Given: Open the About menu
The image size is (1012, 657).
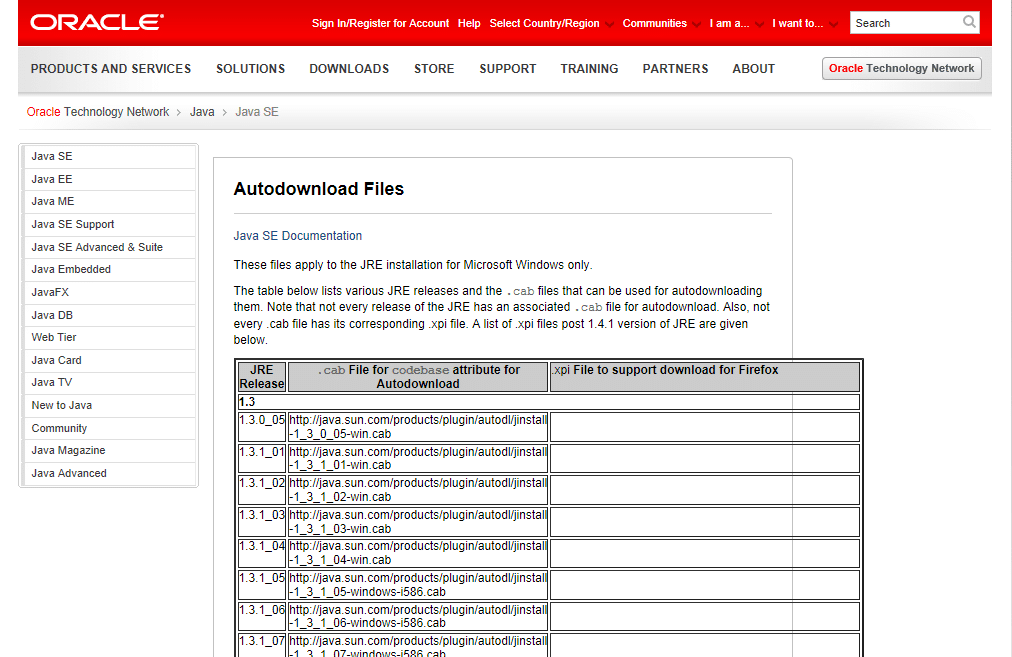Looking at the screenshot, I should [x=754, y=68].
